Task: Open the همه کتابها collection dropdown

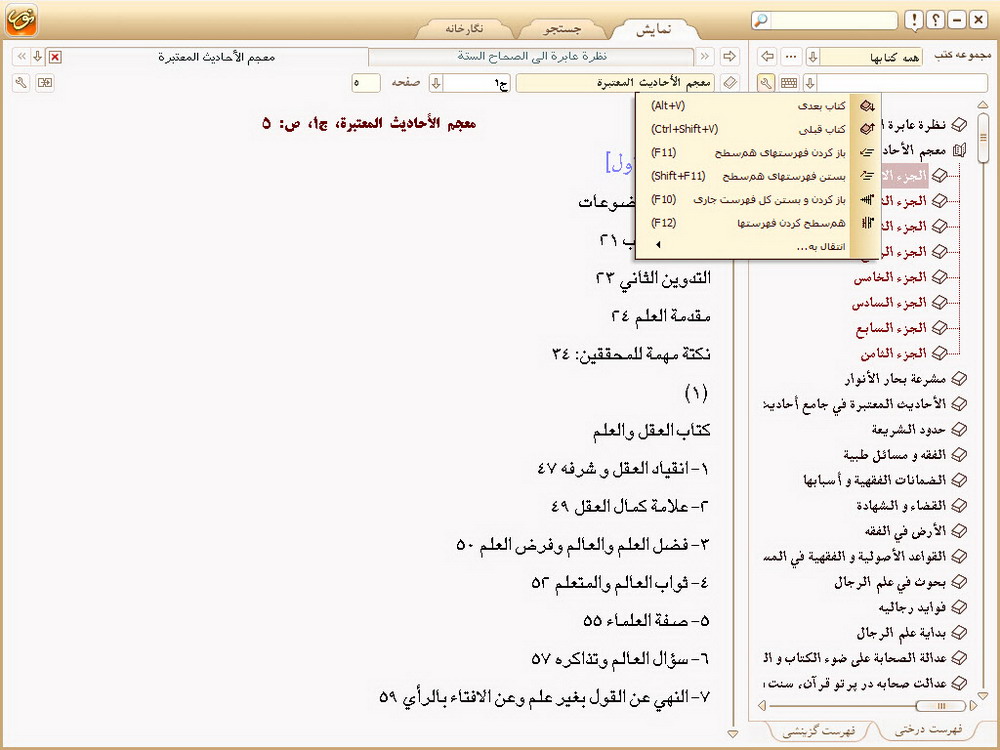Action: click(x=813, y=57)
